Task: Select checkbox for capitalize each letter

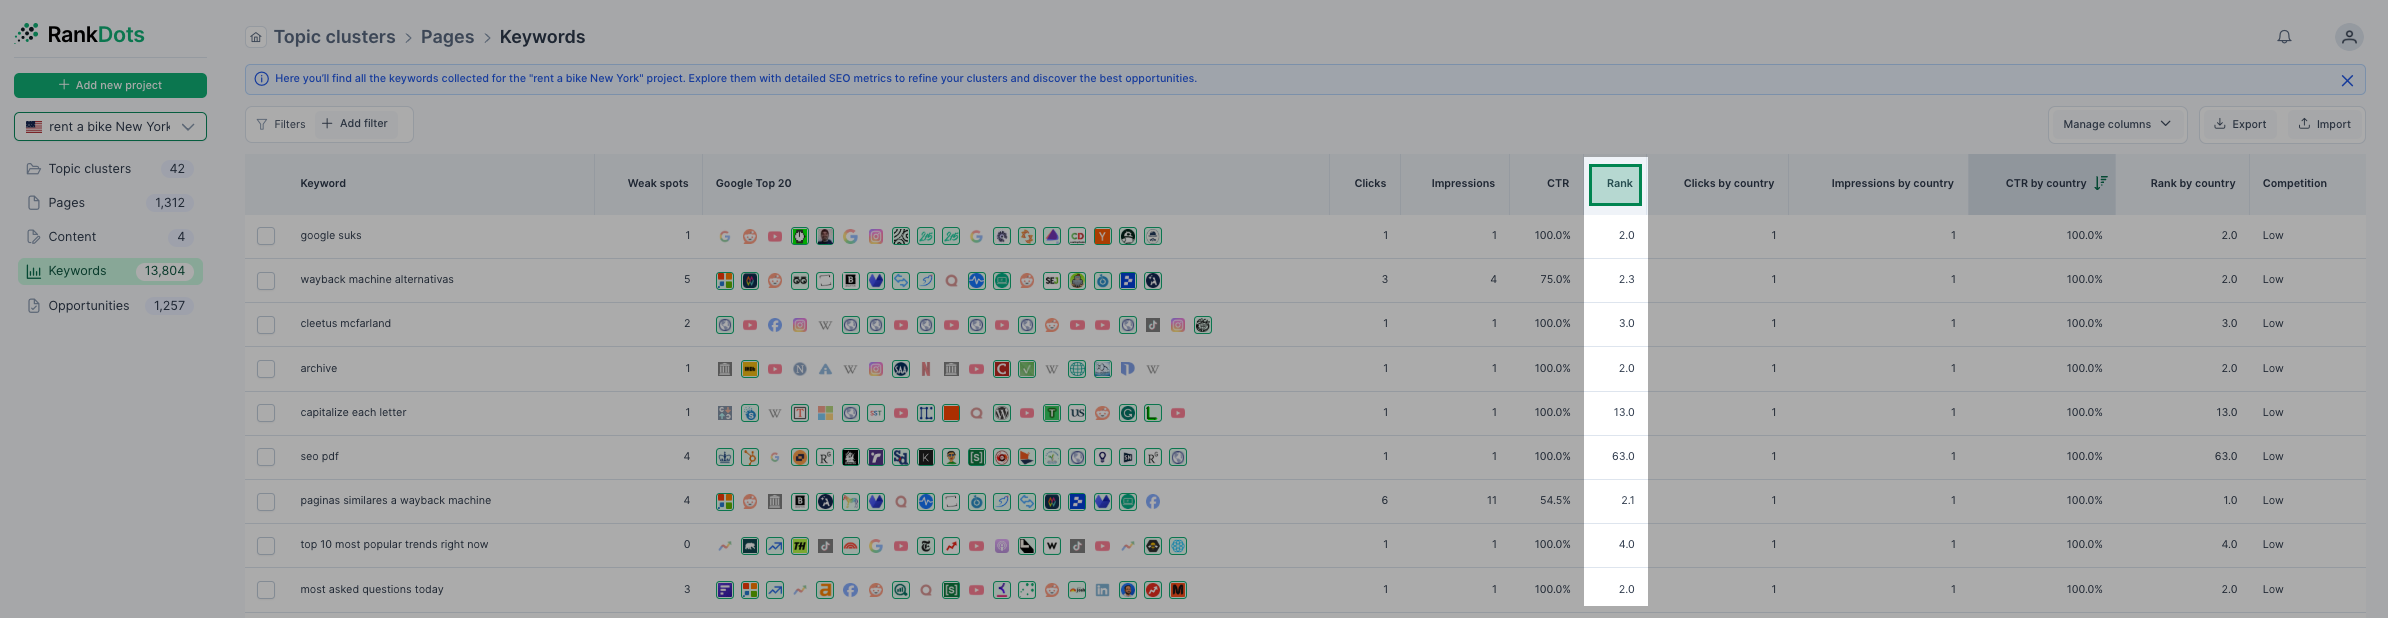Action: click(266, 413)
